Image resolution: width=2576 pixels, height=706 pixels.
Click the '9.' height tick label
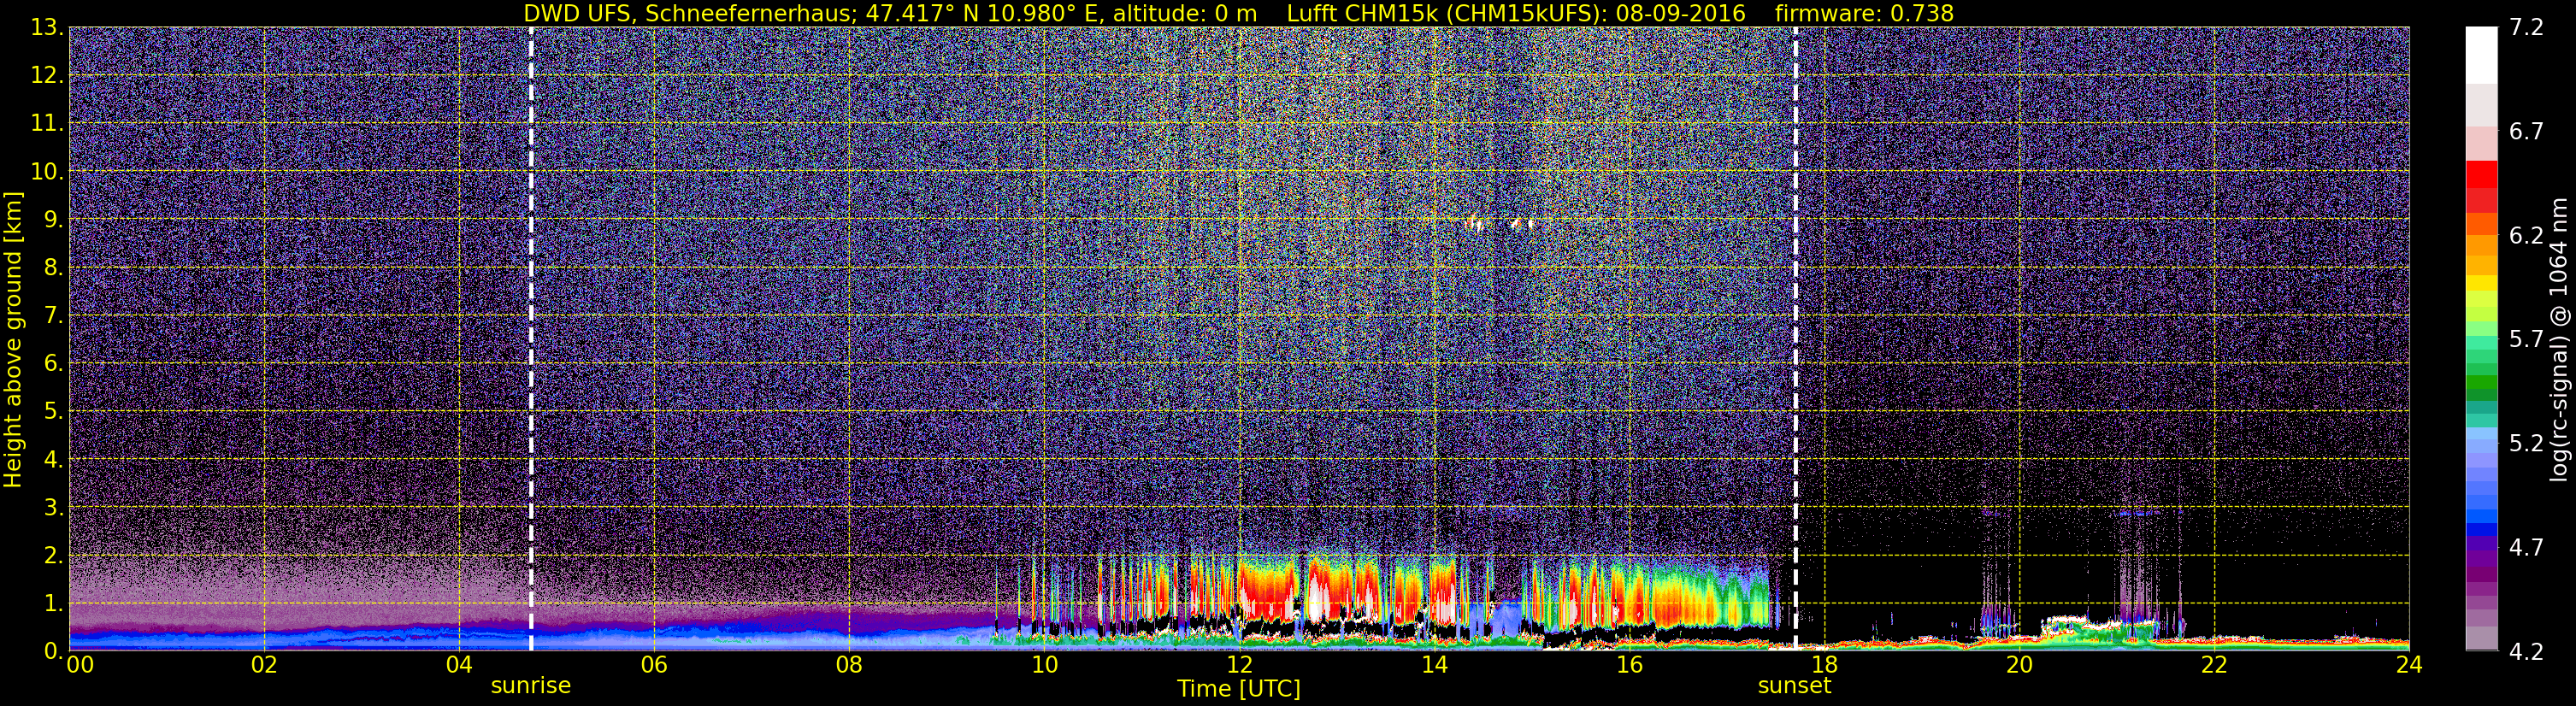tap(54, 219)
